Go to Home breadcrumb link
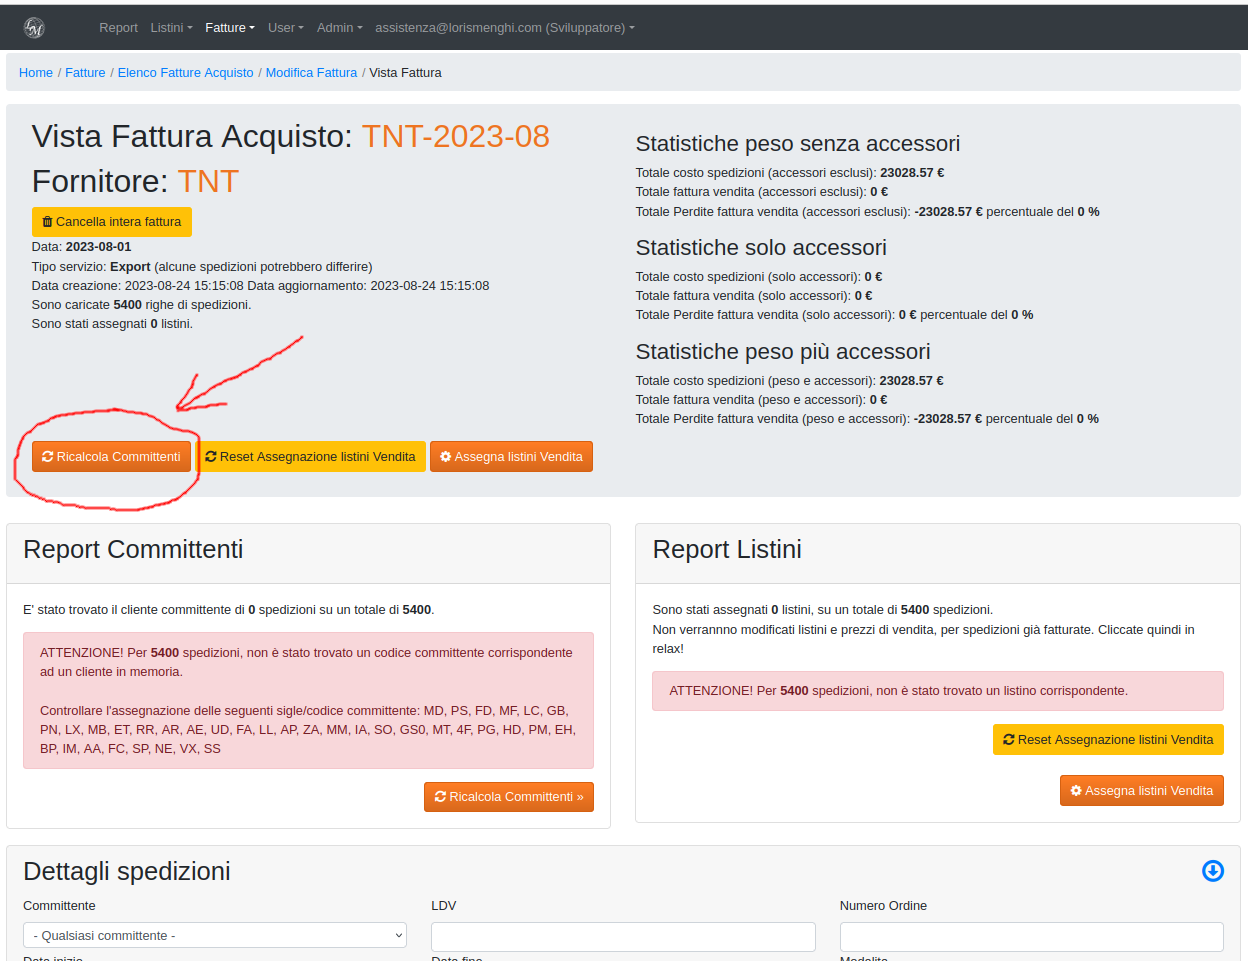 [x=36, y=73]
